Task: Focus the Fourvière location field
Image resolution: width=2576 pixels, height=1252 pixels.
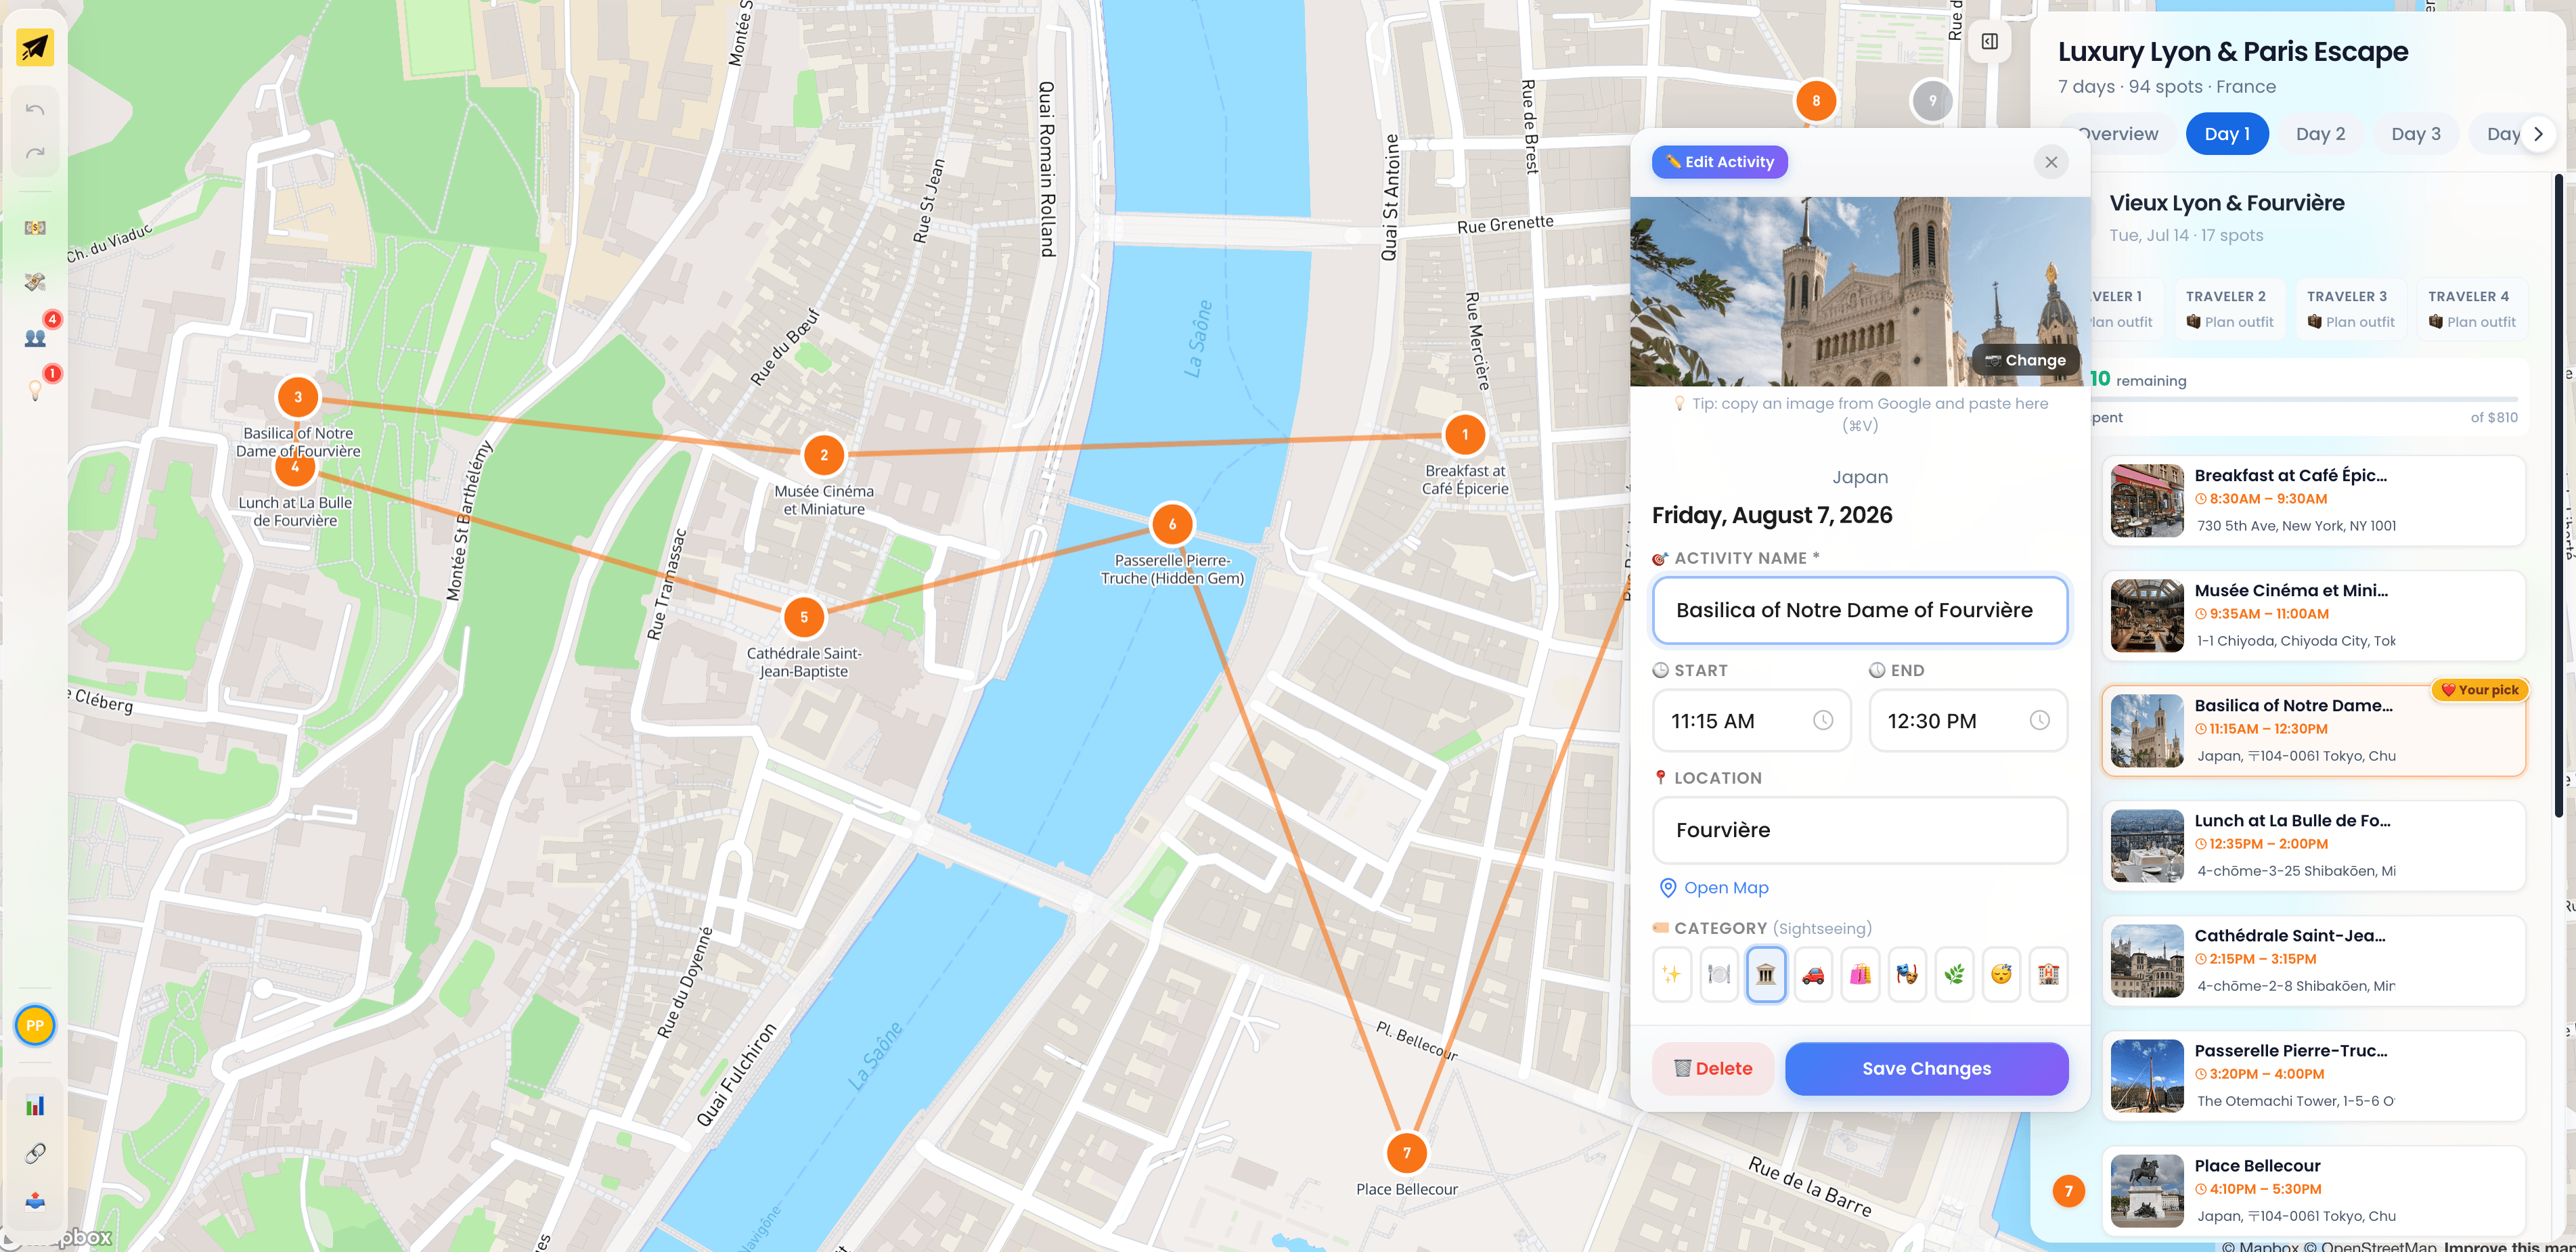Action: (1859, 830)
